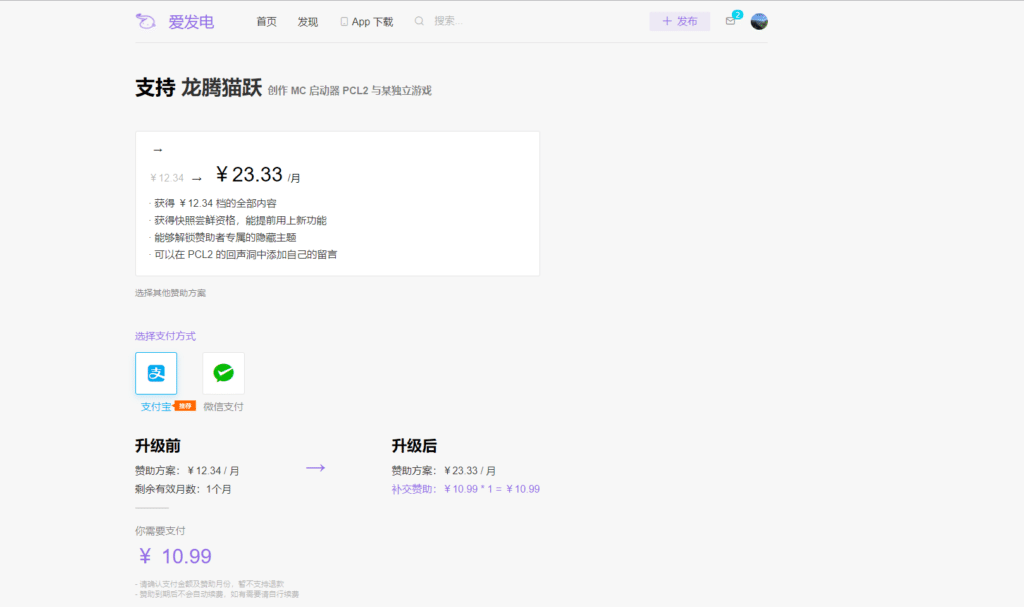The width and height of the screenshot is (1024, 607).
Task: Click the orange 推荐 badge
Action: (x=185, y=406)
